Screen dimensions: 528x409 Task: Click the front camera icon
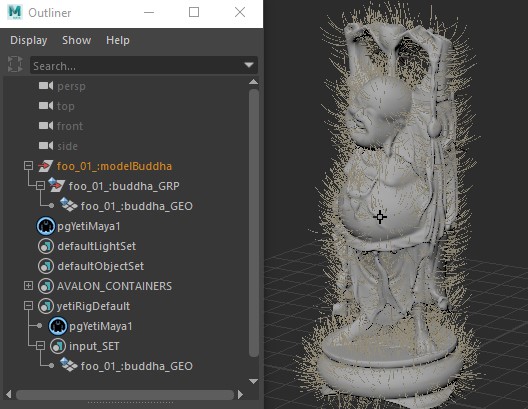click(x=46, y=126)
